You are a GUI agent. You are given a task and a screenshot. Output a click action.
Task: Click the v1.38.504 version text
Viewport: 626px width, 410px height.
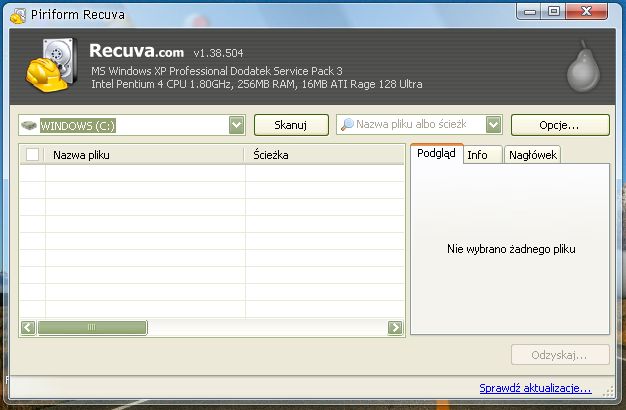click(218, 53)
